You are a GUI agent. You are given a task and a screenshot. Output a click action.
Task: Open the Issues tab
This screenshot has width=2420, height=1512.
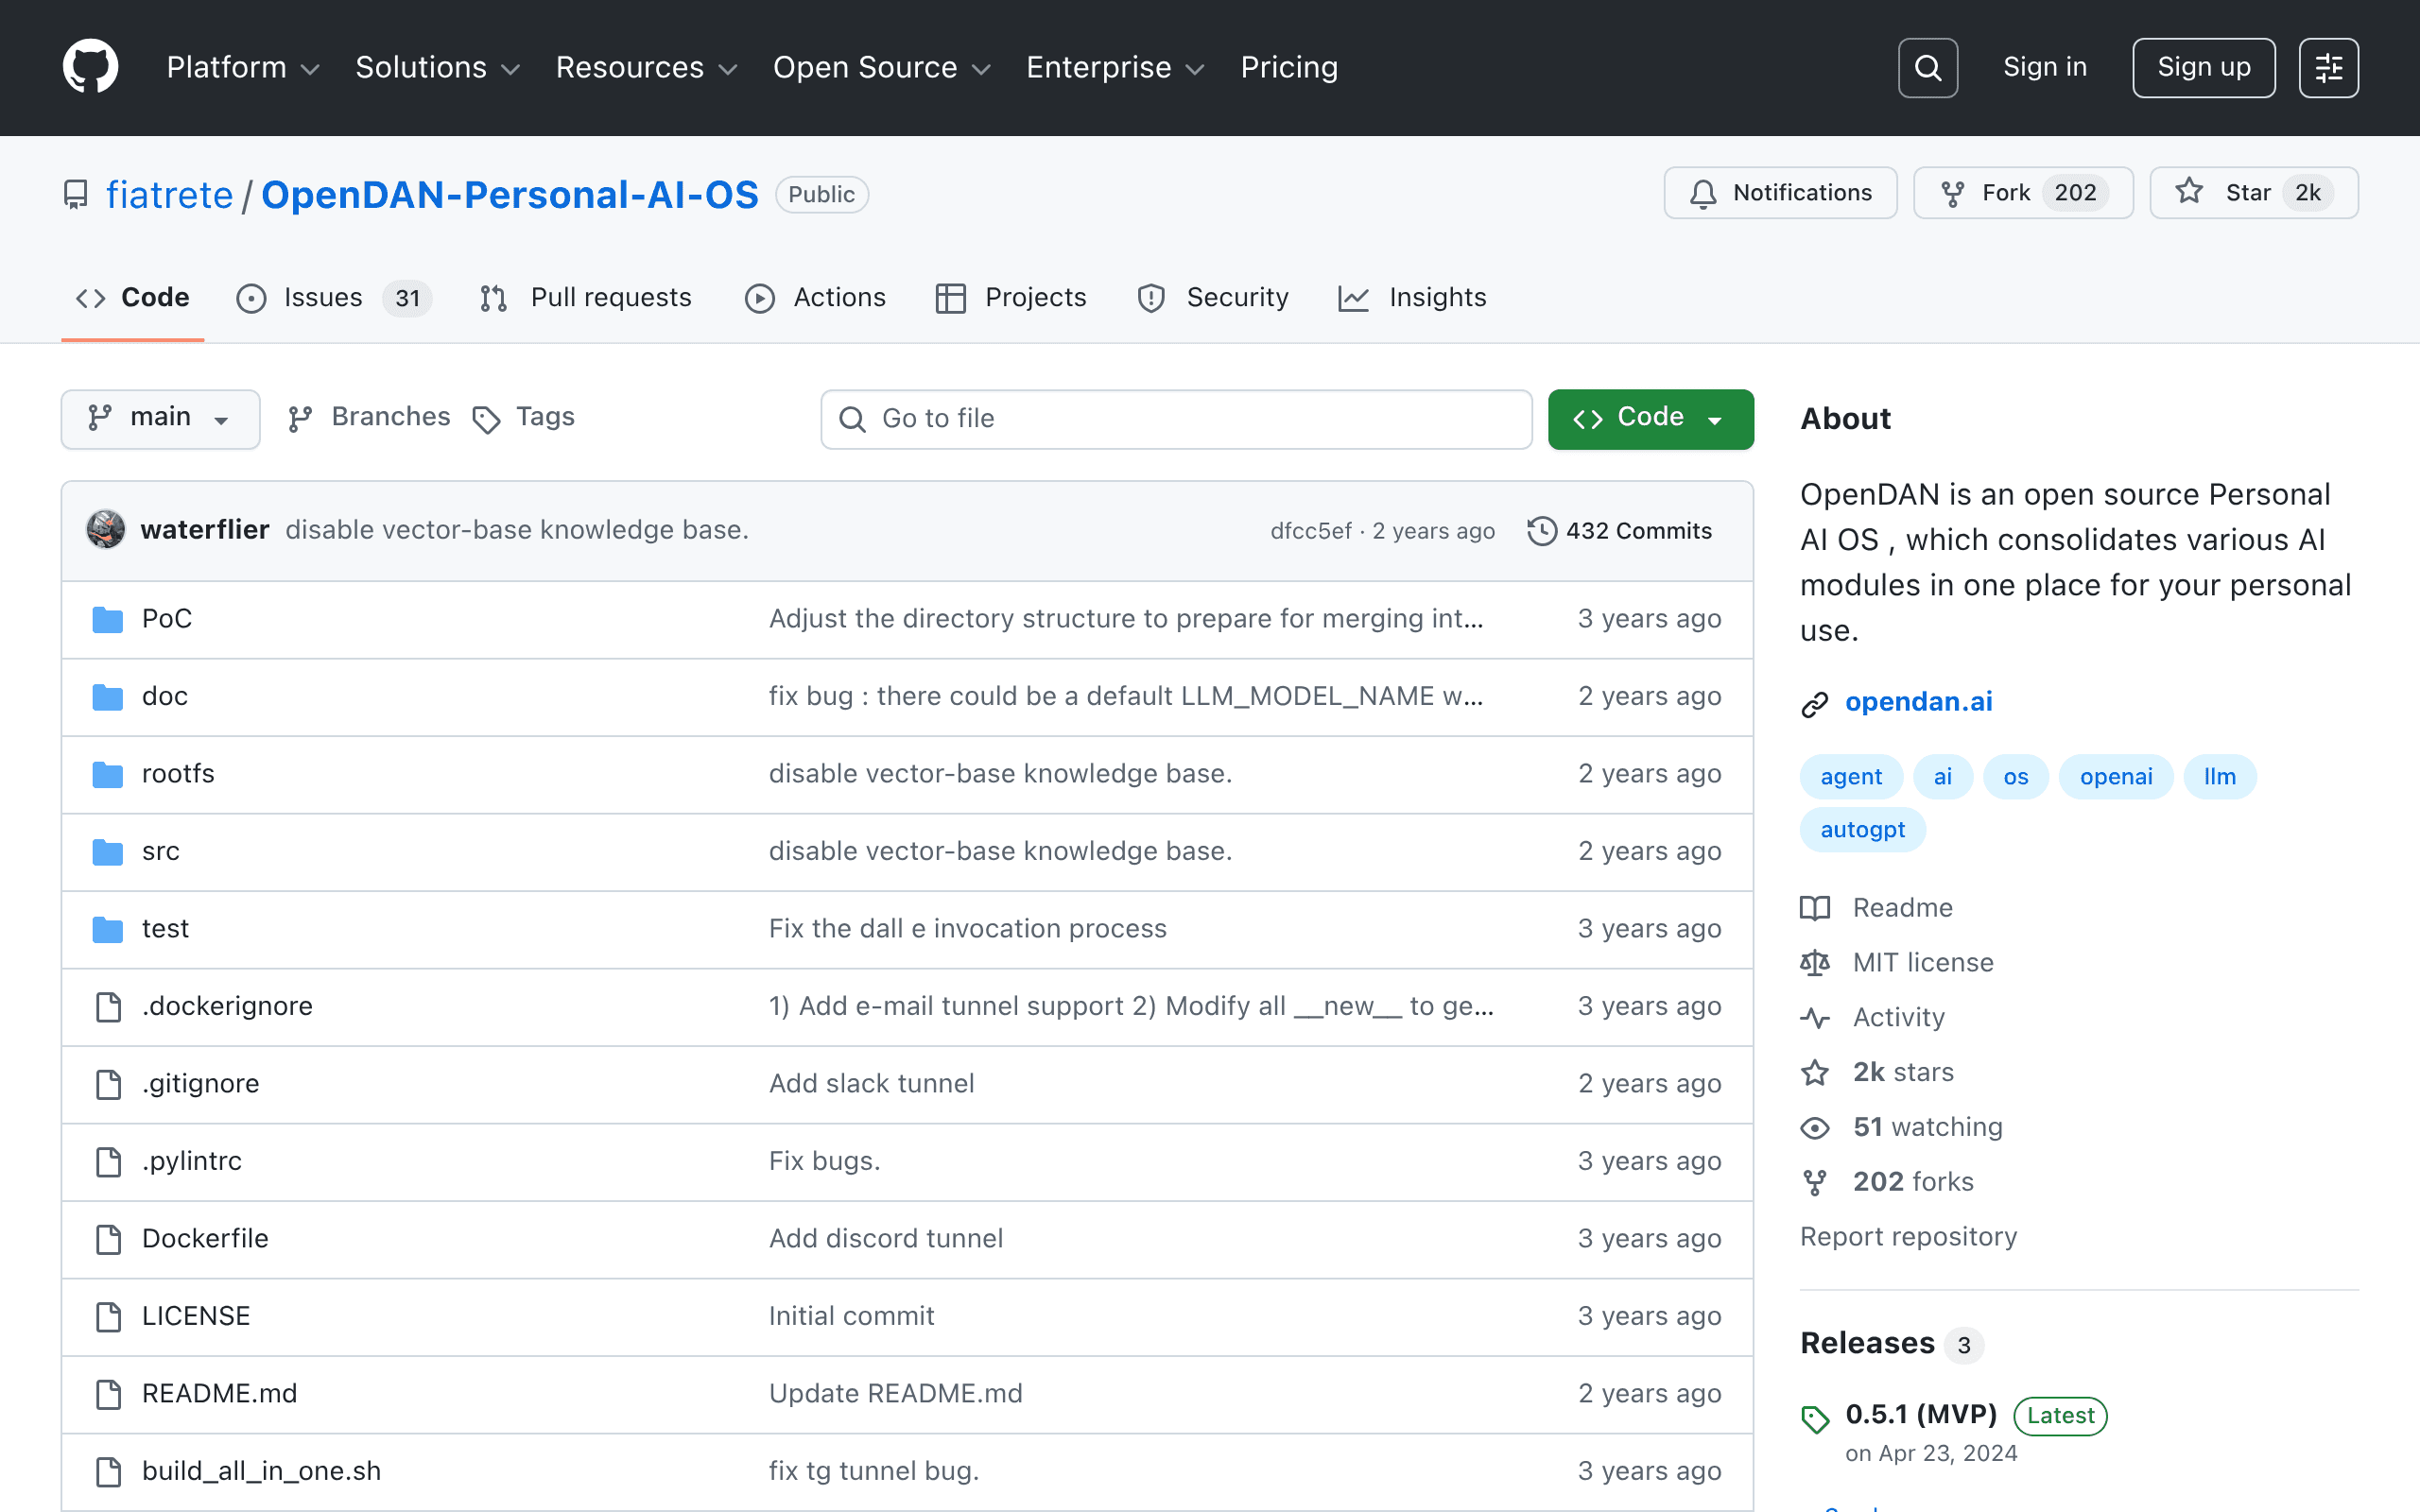[334, 297]
